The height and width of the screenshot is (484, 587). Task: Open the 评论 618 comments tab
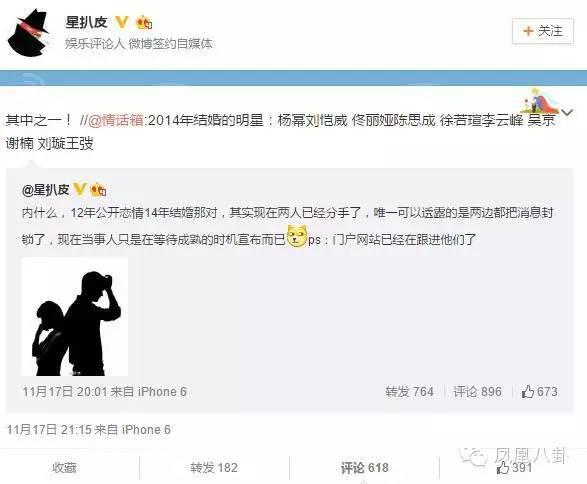364,468
